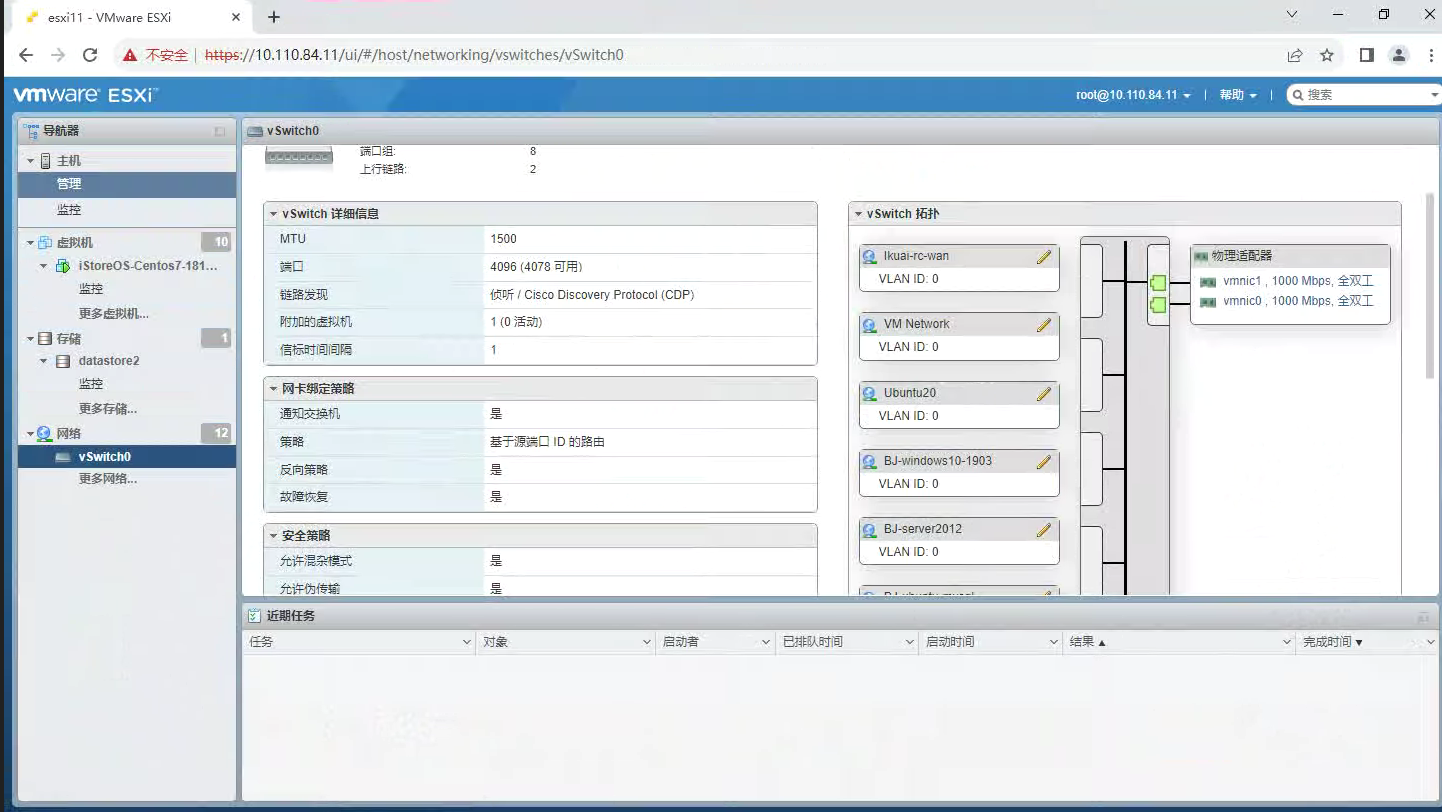Collapse the 虚拟机 tree node

31,243
